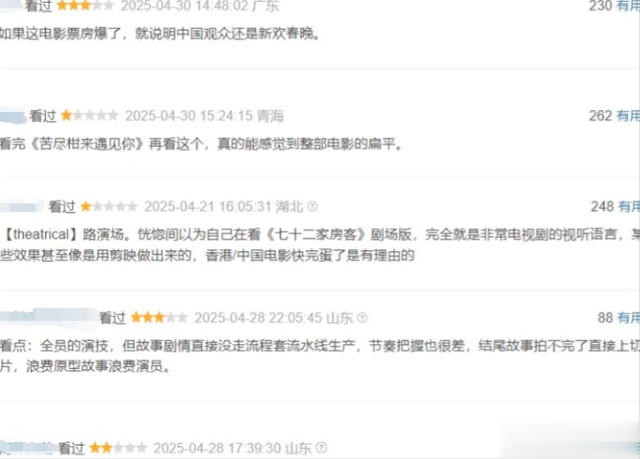Image resolution: width=640 pixels, height=459 pixels.
Task: Click the three-star rating dated 2025-04-28 22:05:45
Action: 159,317
